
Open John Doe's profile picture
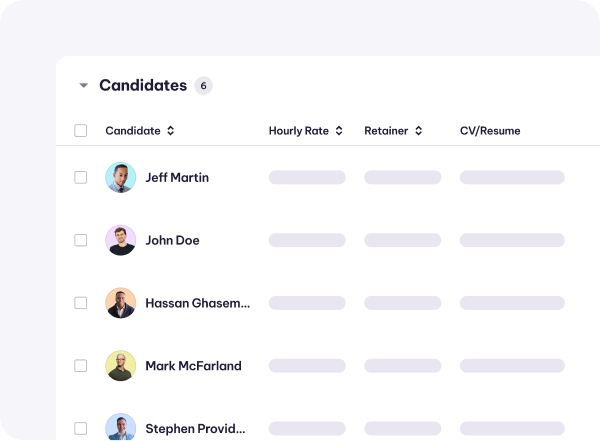click(121, 240)
